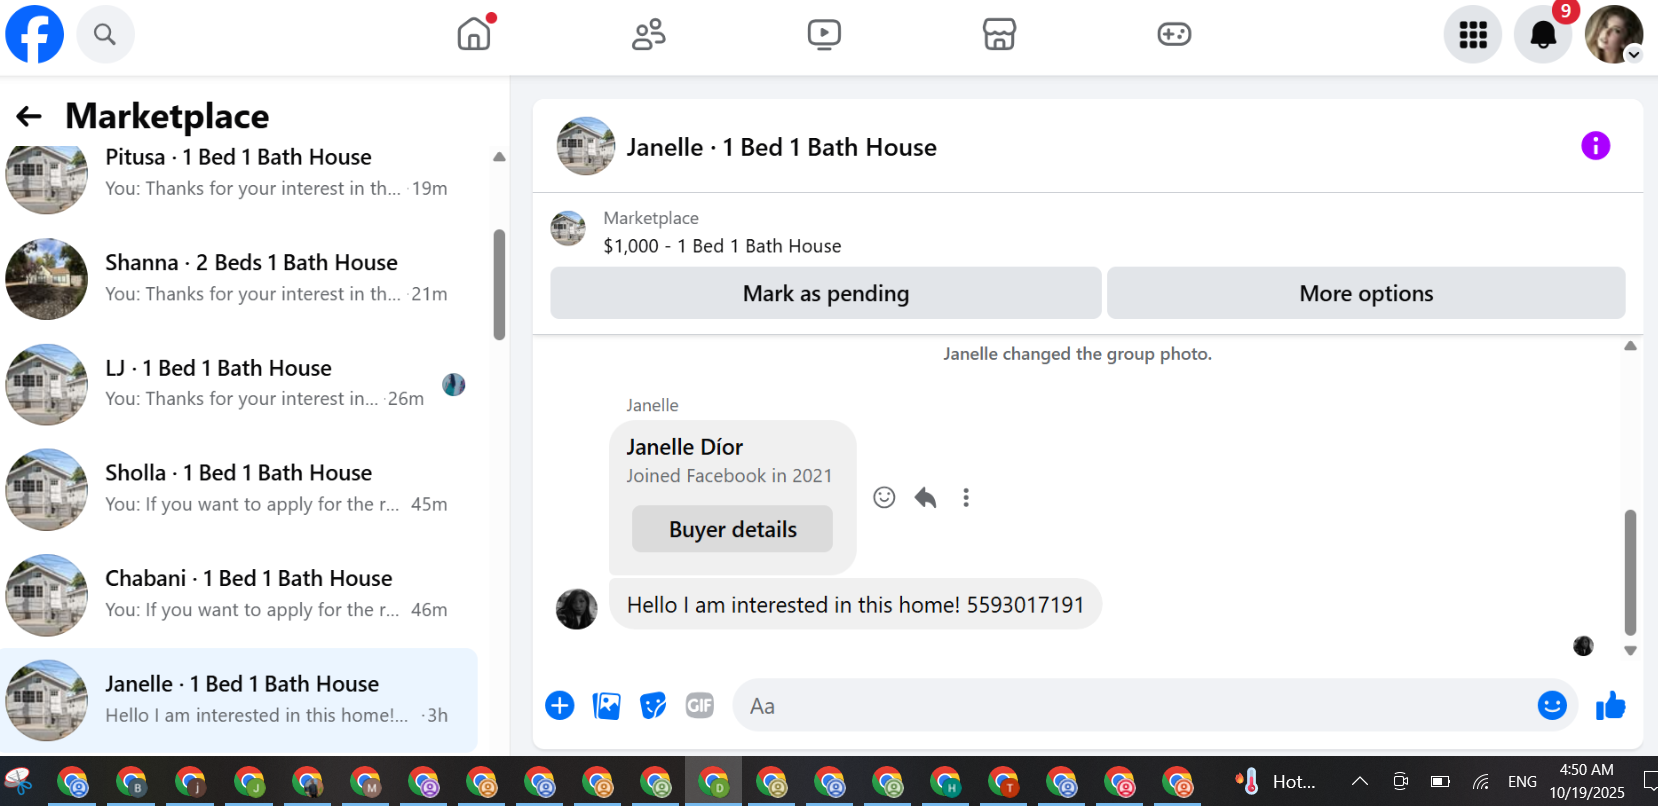Open the Gaming controller icon
Image resolution: width=1658 pixels, height=806 pixels.
coord(1174,34)
